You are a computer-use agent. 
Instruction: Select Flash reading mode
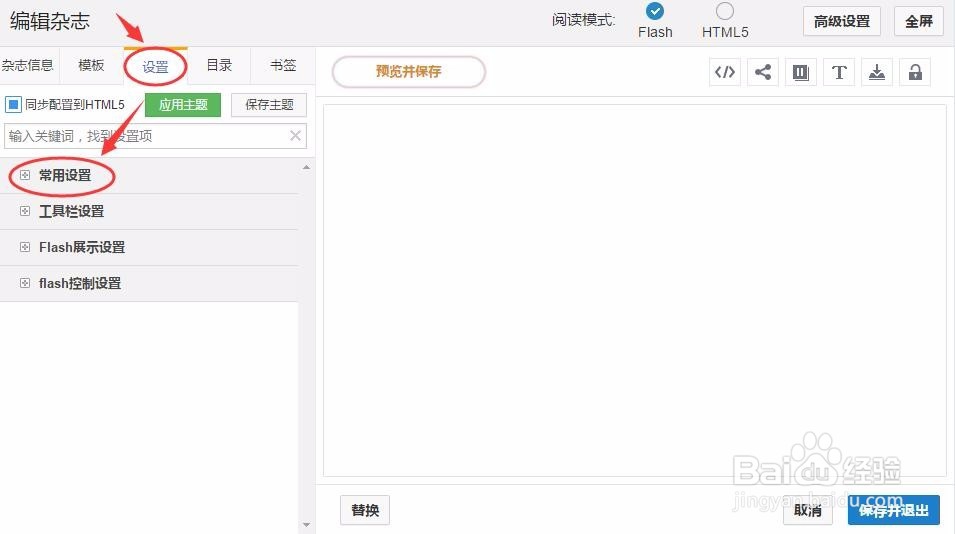click(x=655, y=11)
